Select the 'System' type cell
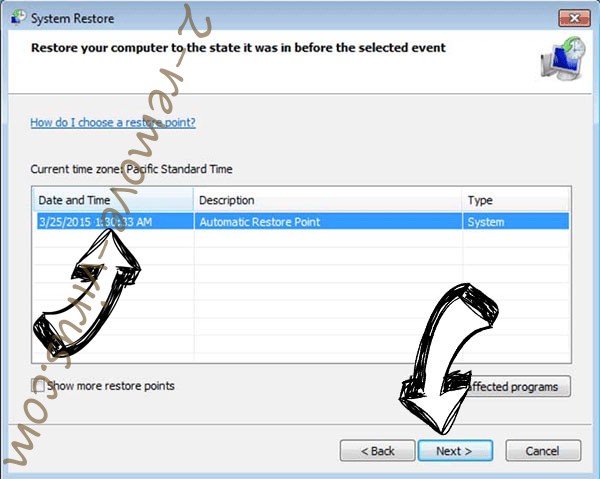 [516, 222]
